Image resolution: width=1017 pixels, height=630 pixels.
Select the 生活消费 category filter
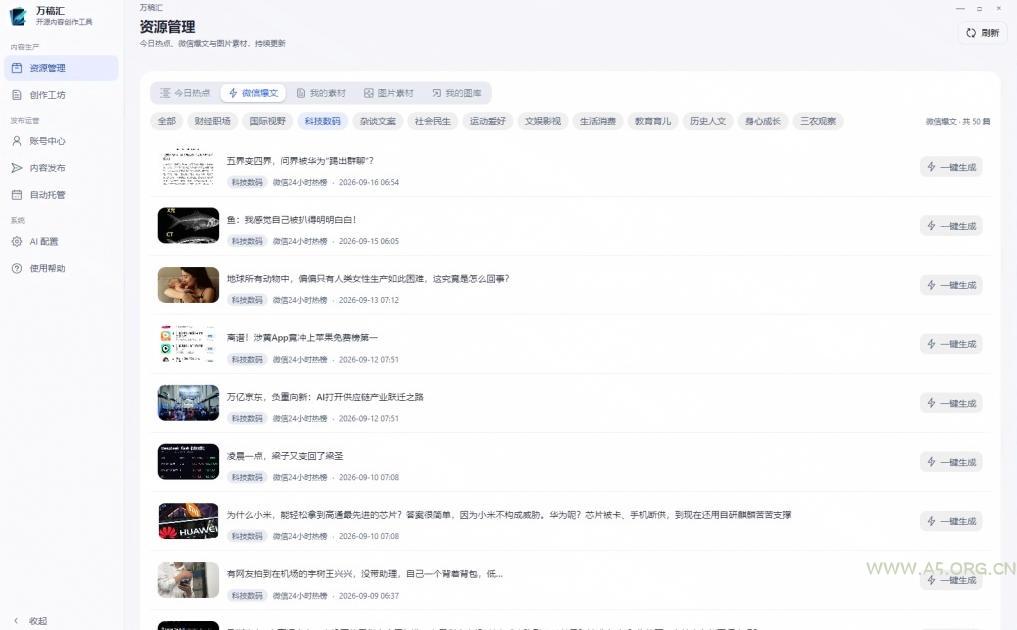click(x=598, y=121)
